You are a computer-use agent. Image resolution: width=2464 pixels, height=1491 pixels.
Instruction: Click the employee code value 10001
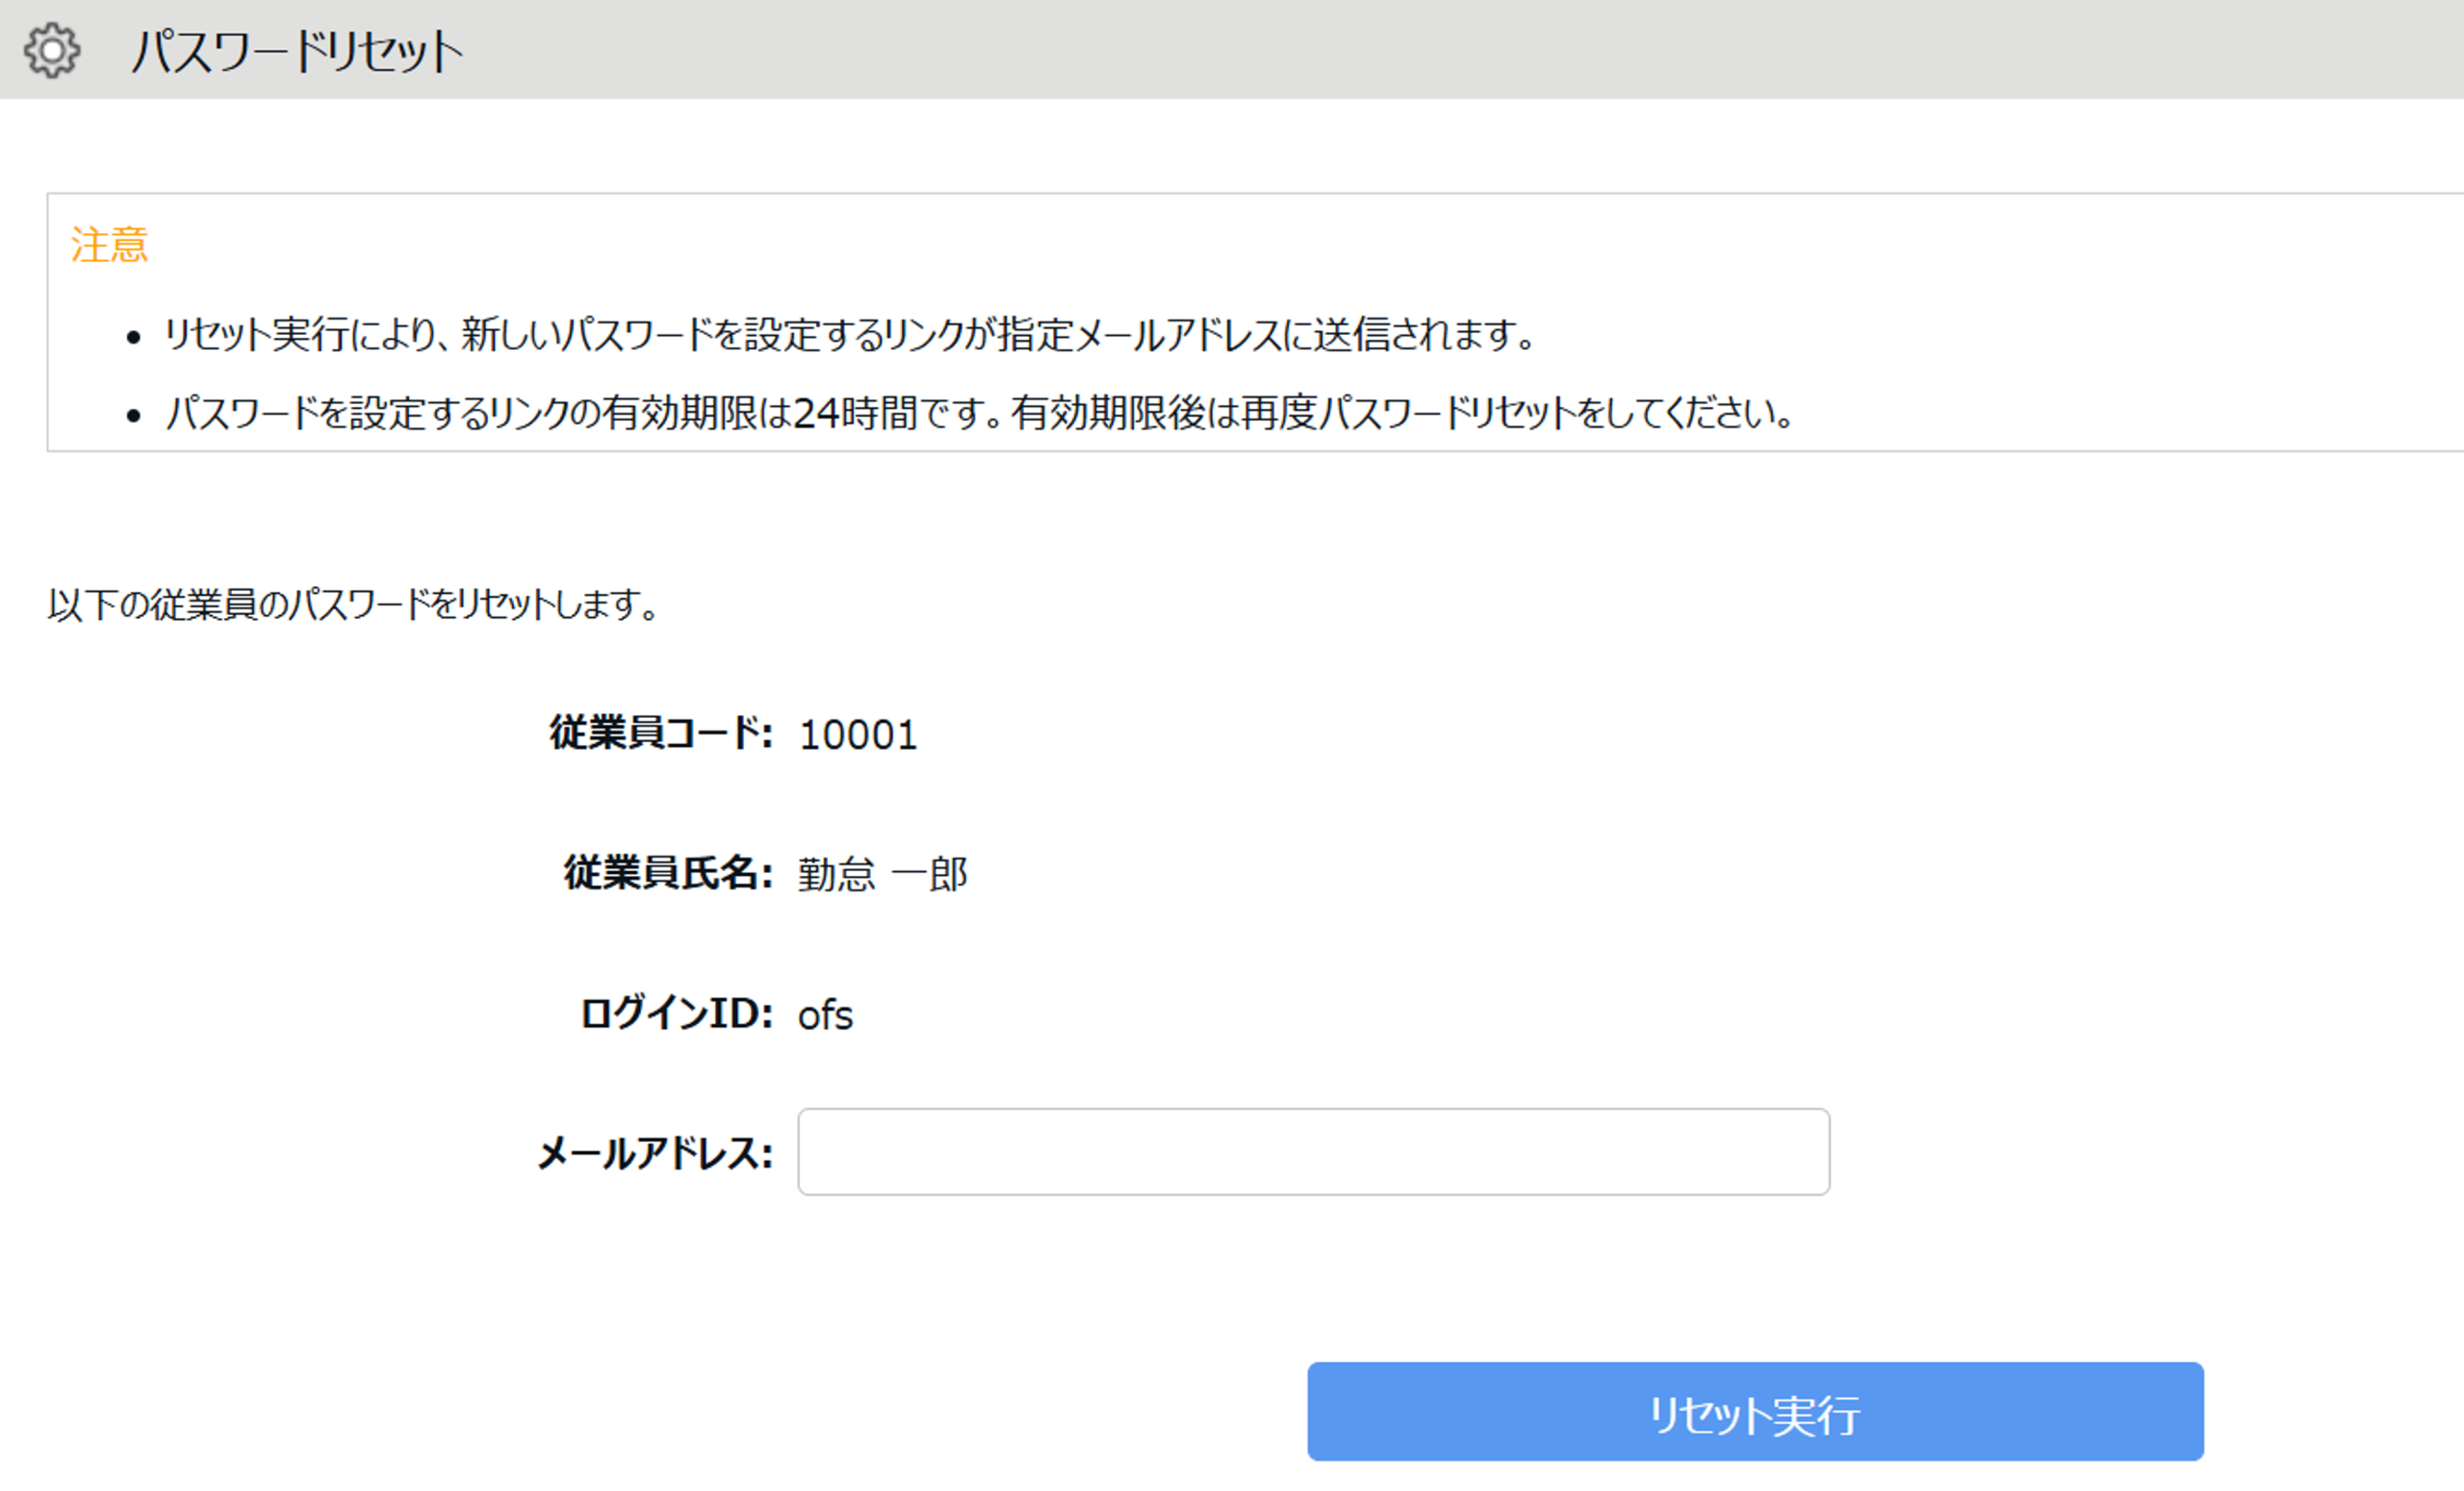[857, 735]
